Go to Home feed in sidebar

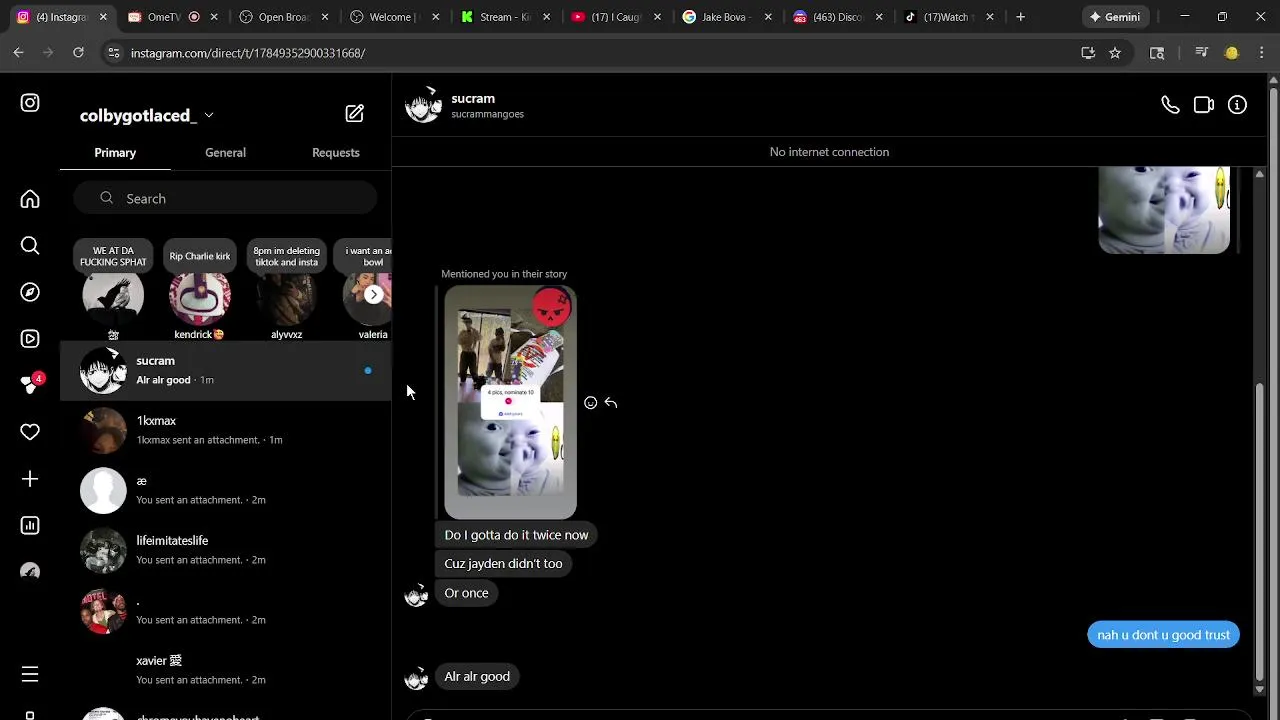coord(30,199)
